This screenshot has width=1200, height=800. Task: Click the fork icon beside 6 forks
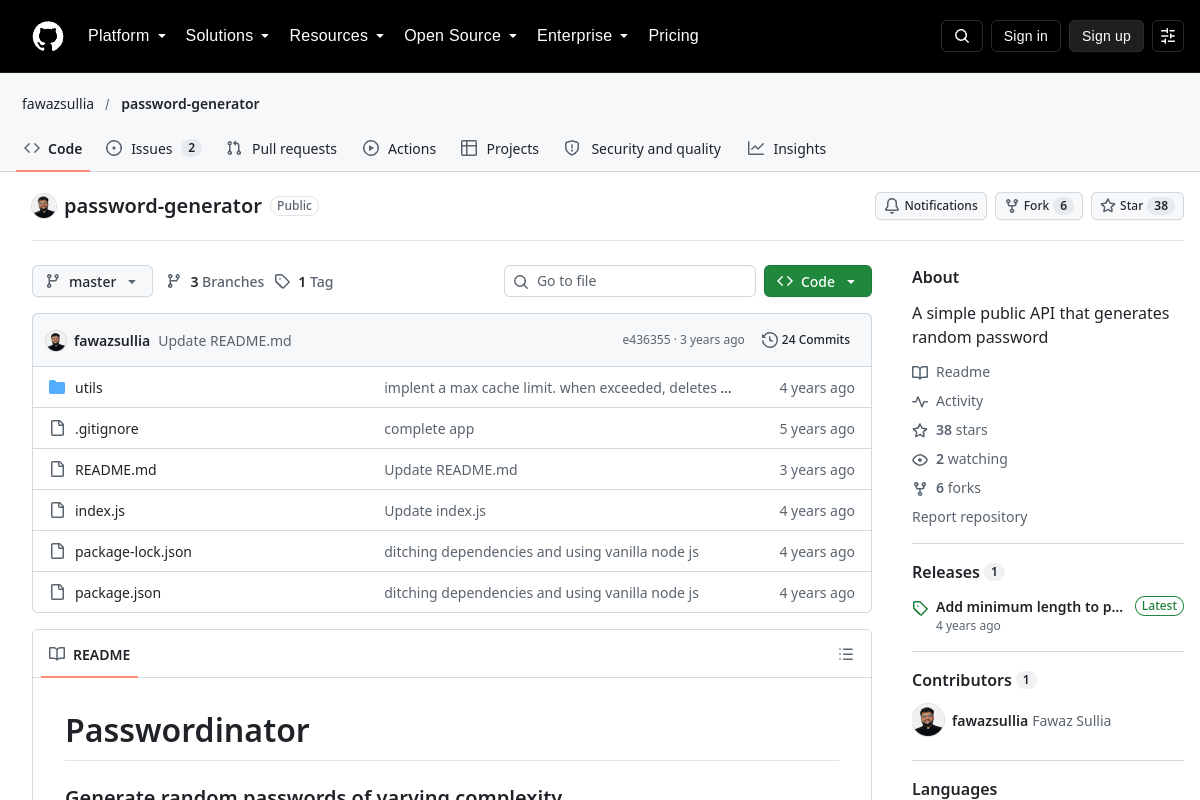pyautogui.click(x=920, y=488)
